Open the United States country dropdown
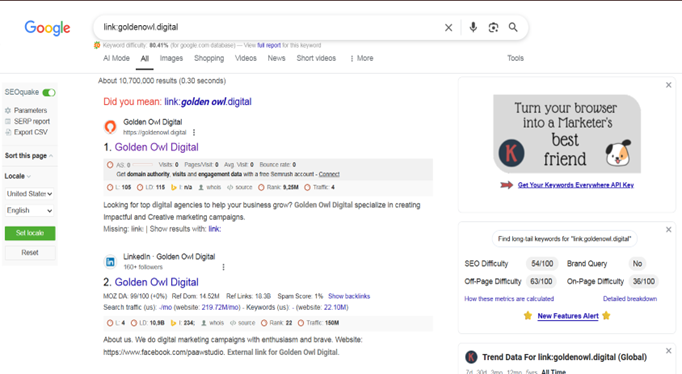The height and width of the screenshot is (374, 682). pyautogui.click(x=29, y=194)
